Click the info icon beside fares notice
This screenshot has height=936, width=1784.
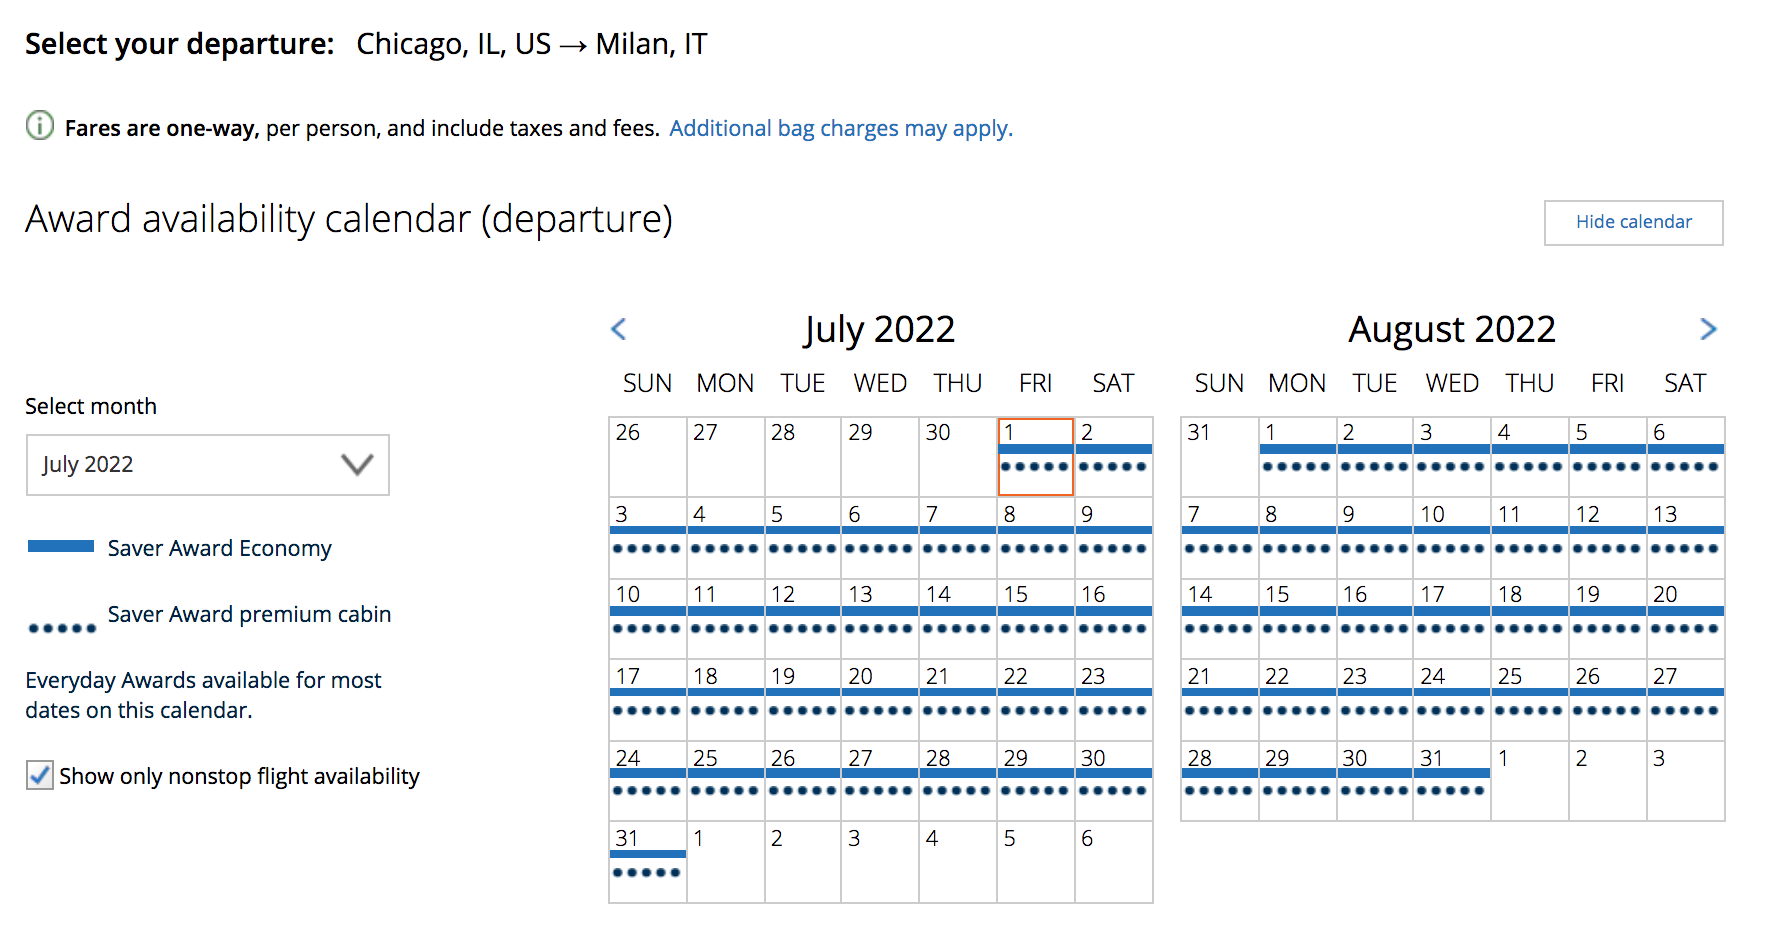pyautogui.click(x=40, y=126)
